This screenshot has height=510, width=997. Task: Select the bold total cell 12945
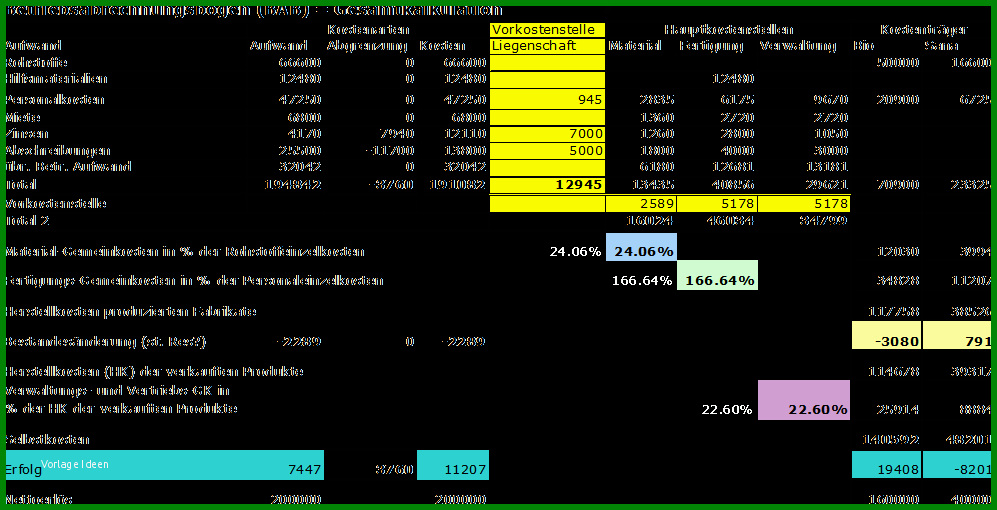pos(547,185)
